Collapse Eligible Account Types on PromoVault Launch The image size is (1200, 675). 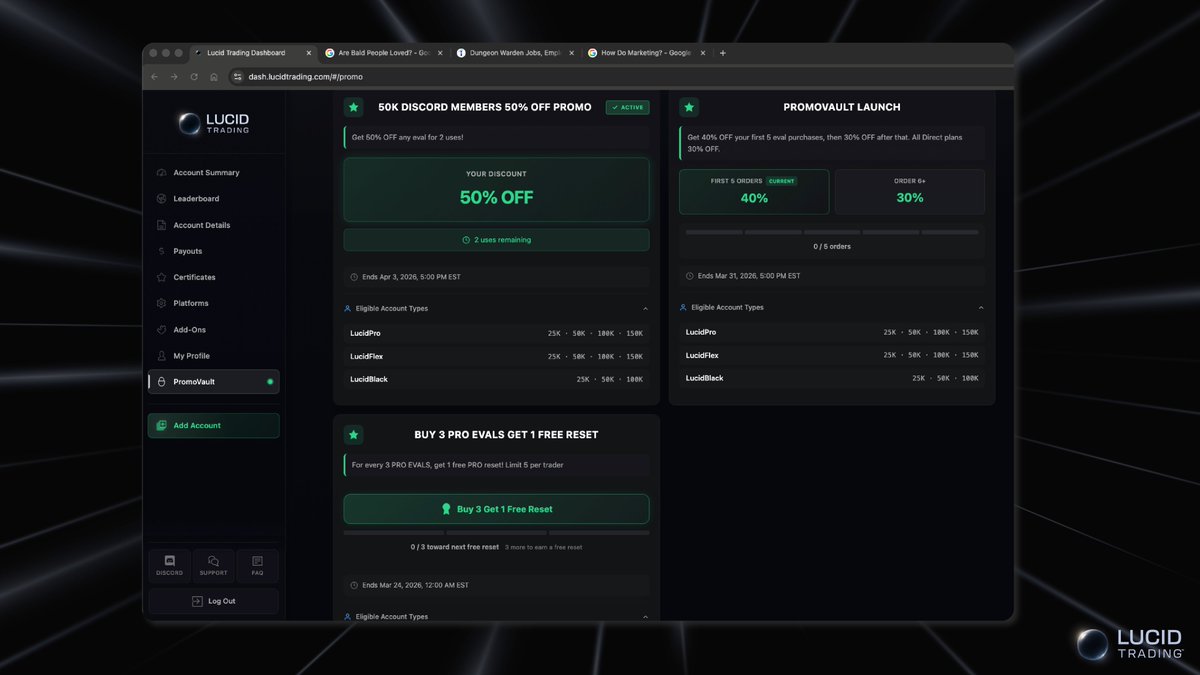coord(980,308)
